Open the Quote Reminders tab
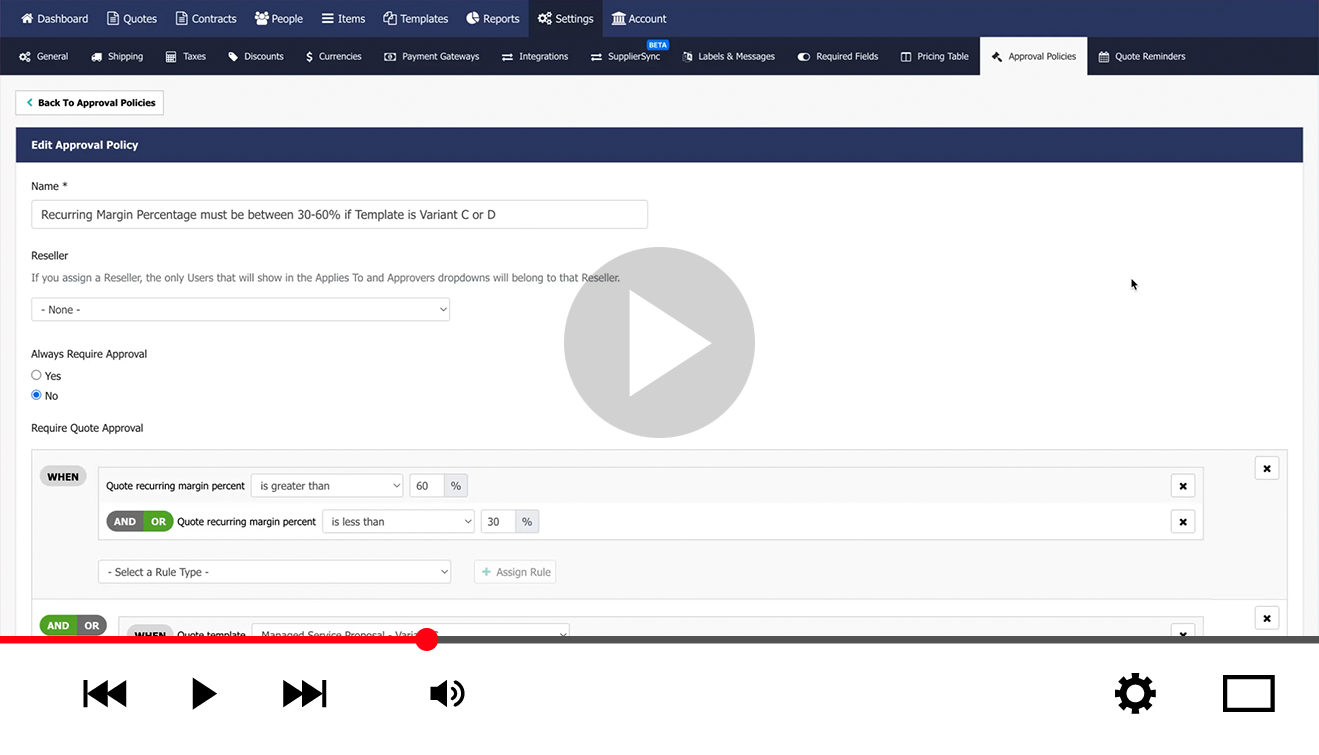1319x755 pixels. pyautogui.click(x=1141, y=57)
